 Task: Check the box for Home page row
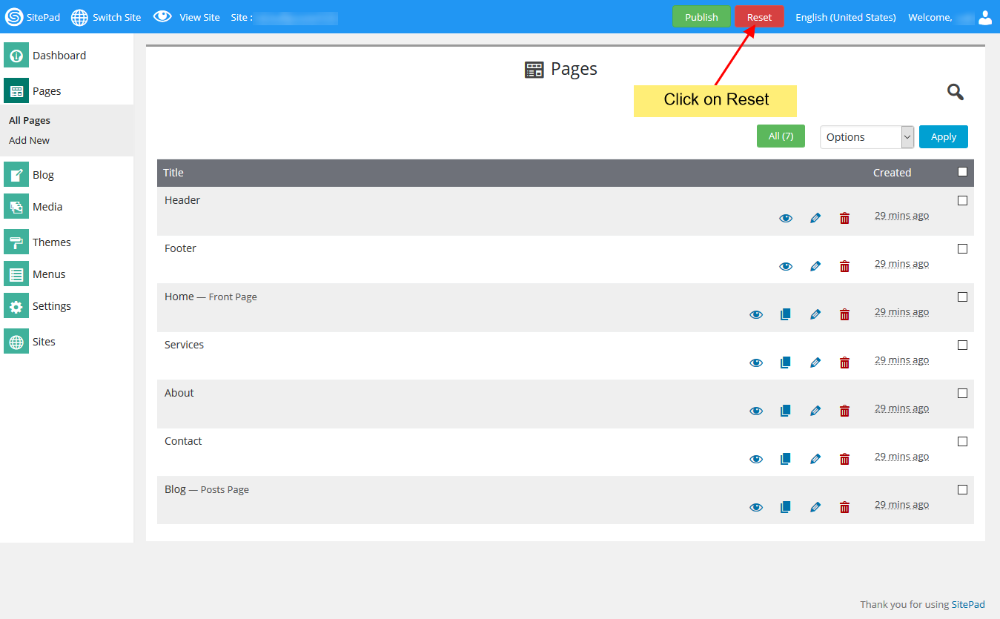(962, 297)
